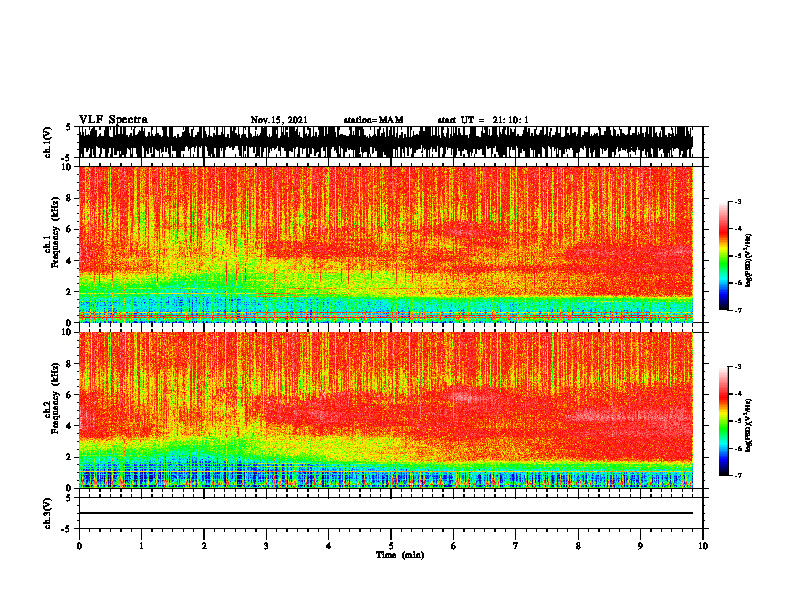Click time axis tick label "10"
792x612 pixels.
click(x=703, y=546)
